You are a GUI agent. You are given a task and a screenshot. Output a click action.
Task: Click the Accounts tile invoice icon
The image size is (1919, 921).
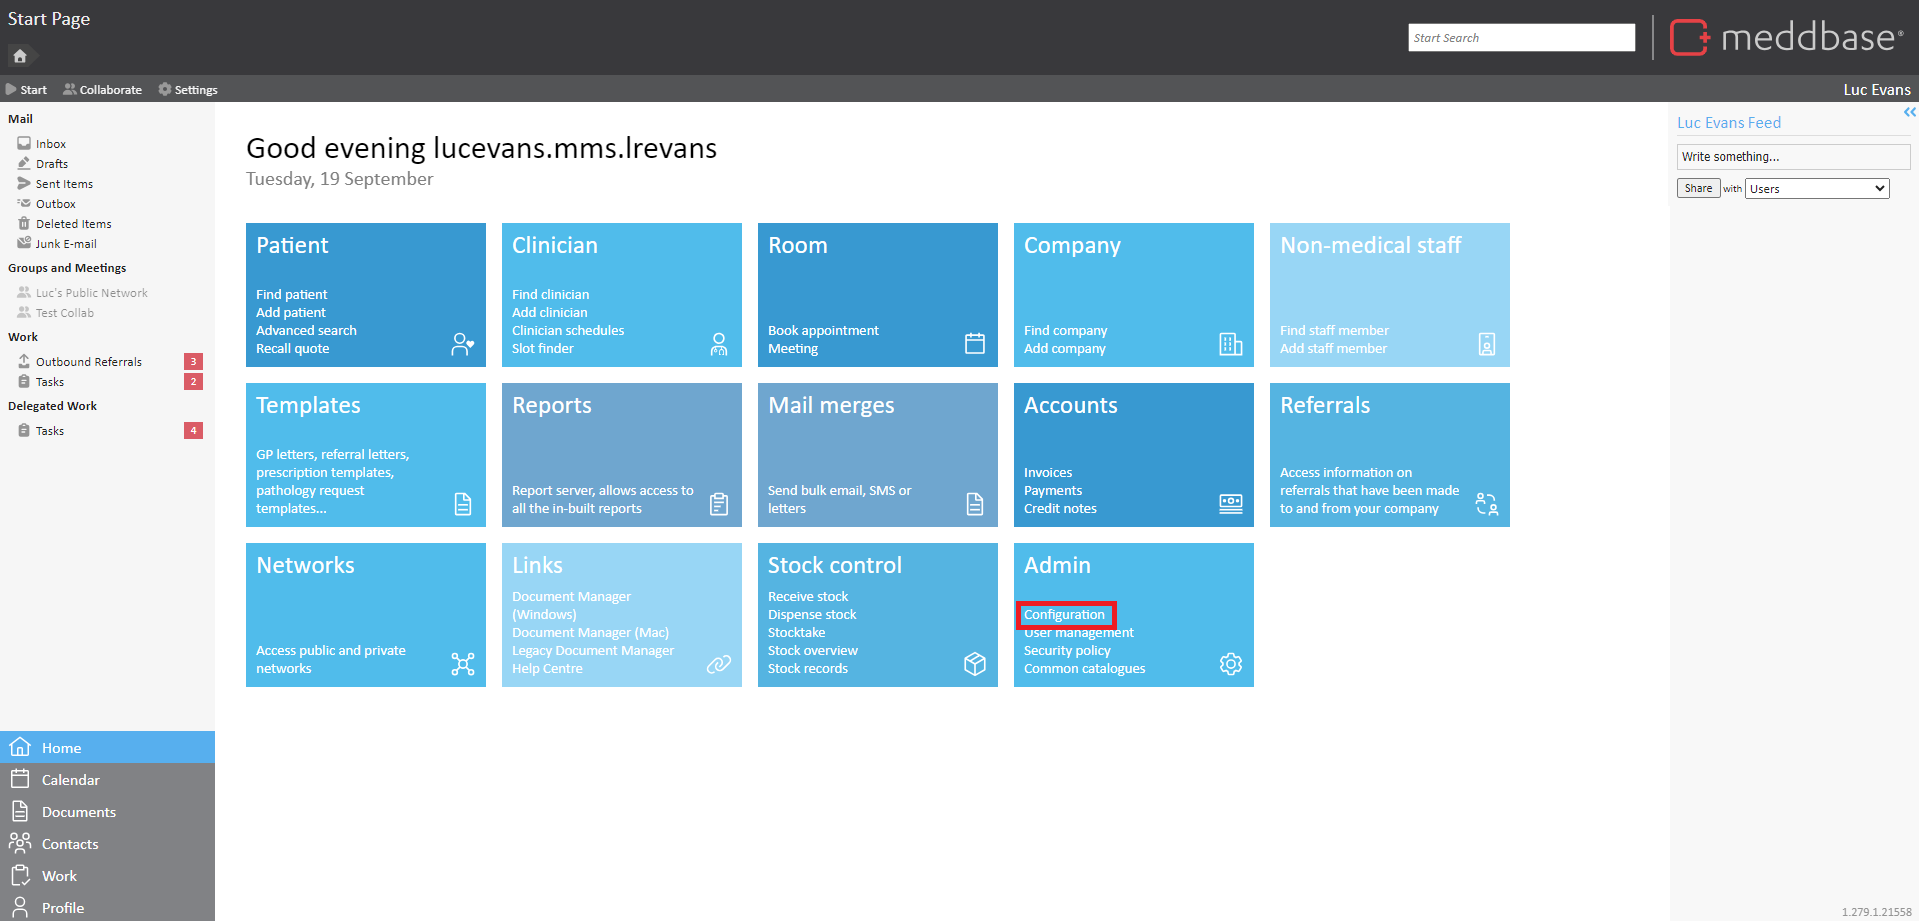[x=1230, y=504]
